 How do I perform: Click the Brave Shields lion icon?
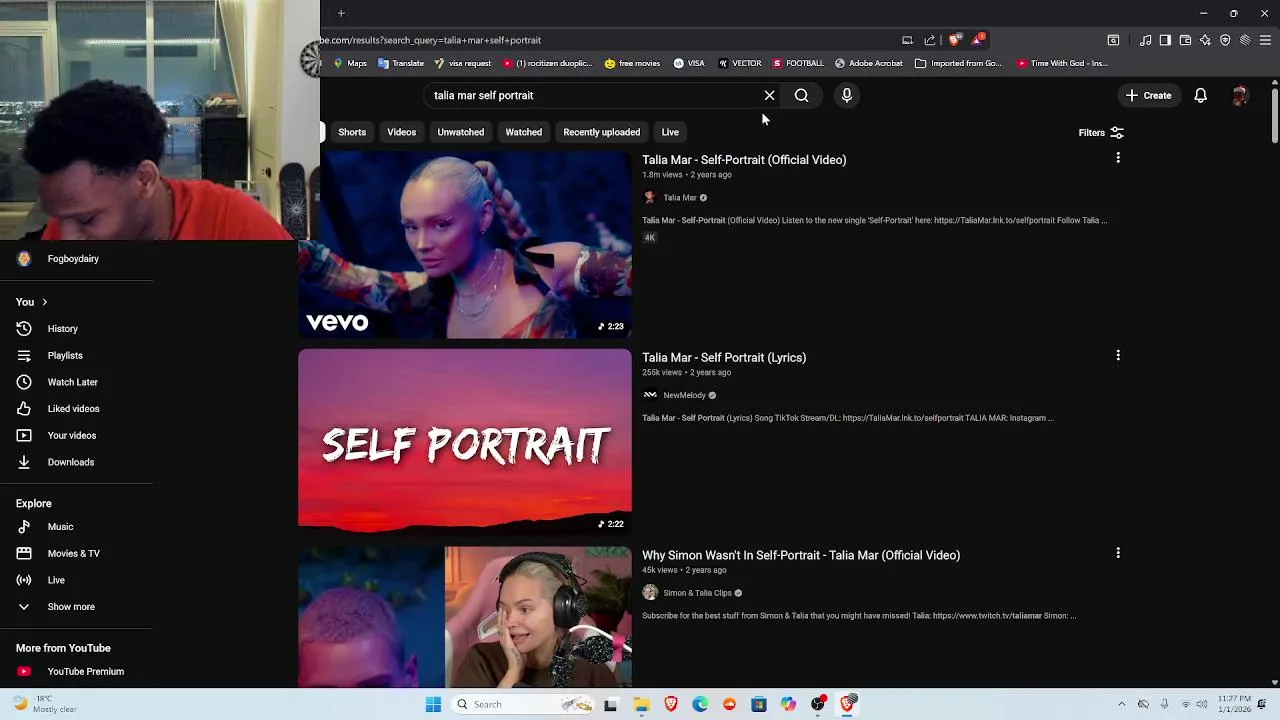click(x=954, y=40)
